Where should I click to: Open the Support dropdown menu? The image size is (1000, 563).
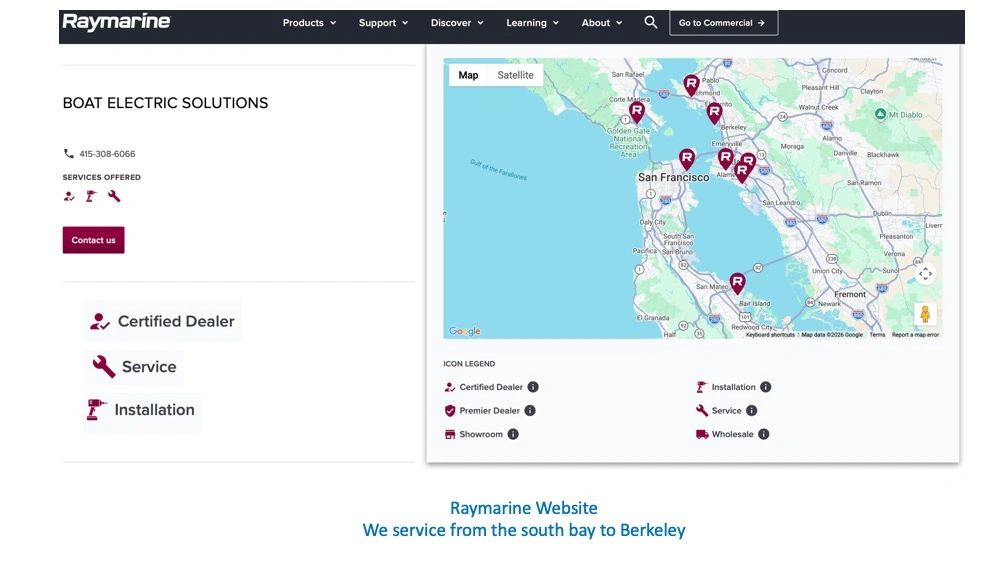[x=383, y=23]
